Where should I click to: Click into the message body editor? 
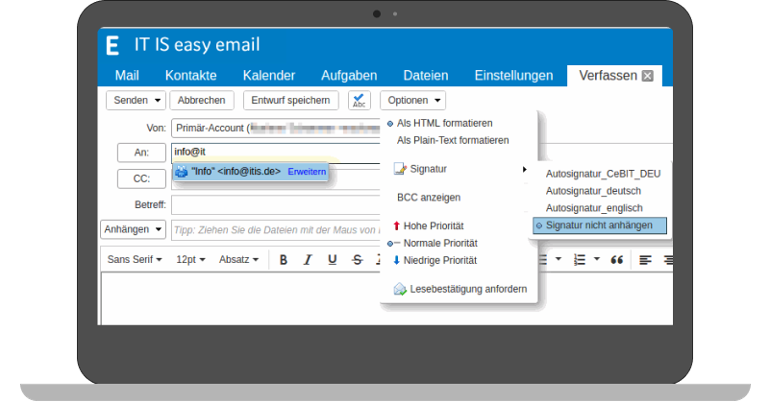(x=387, y=298)
